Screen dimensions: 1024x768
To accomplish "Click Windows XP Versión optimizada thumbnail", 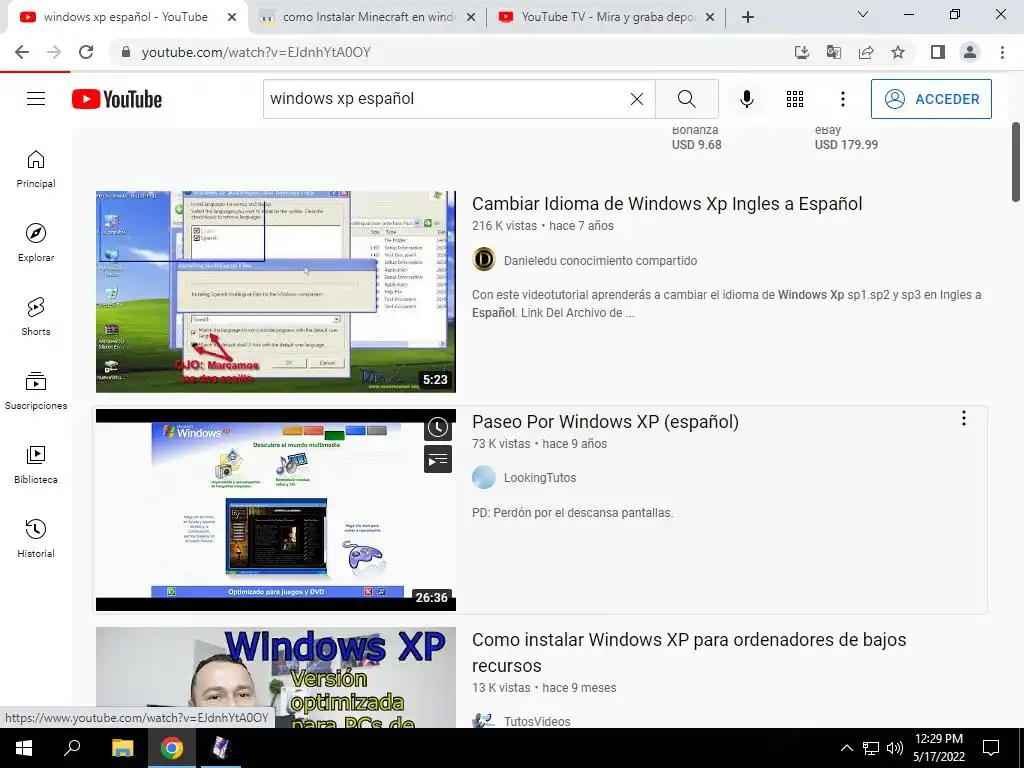I will (x=276, y=677).
